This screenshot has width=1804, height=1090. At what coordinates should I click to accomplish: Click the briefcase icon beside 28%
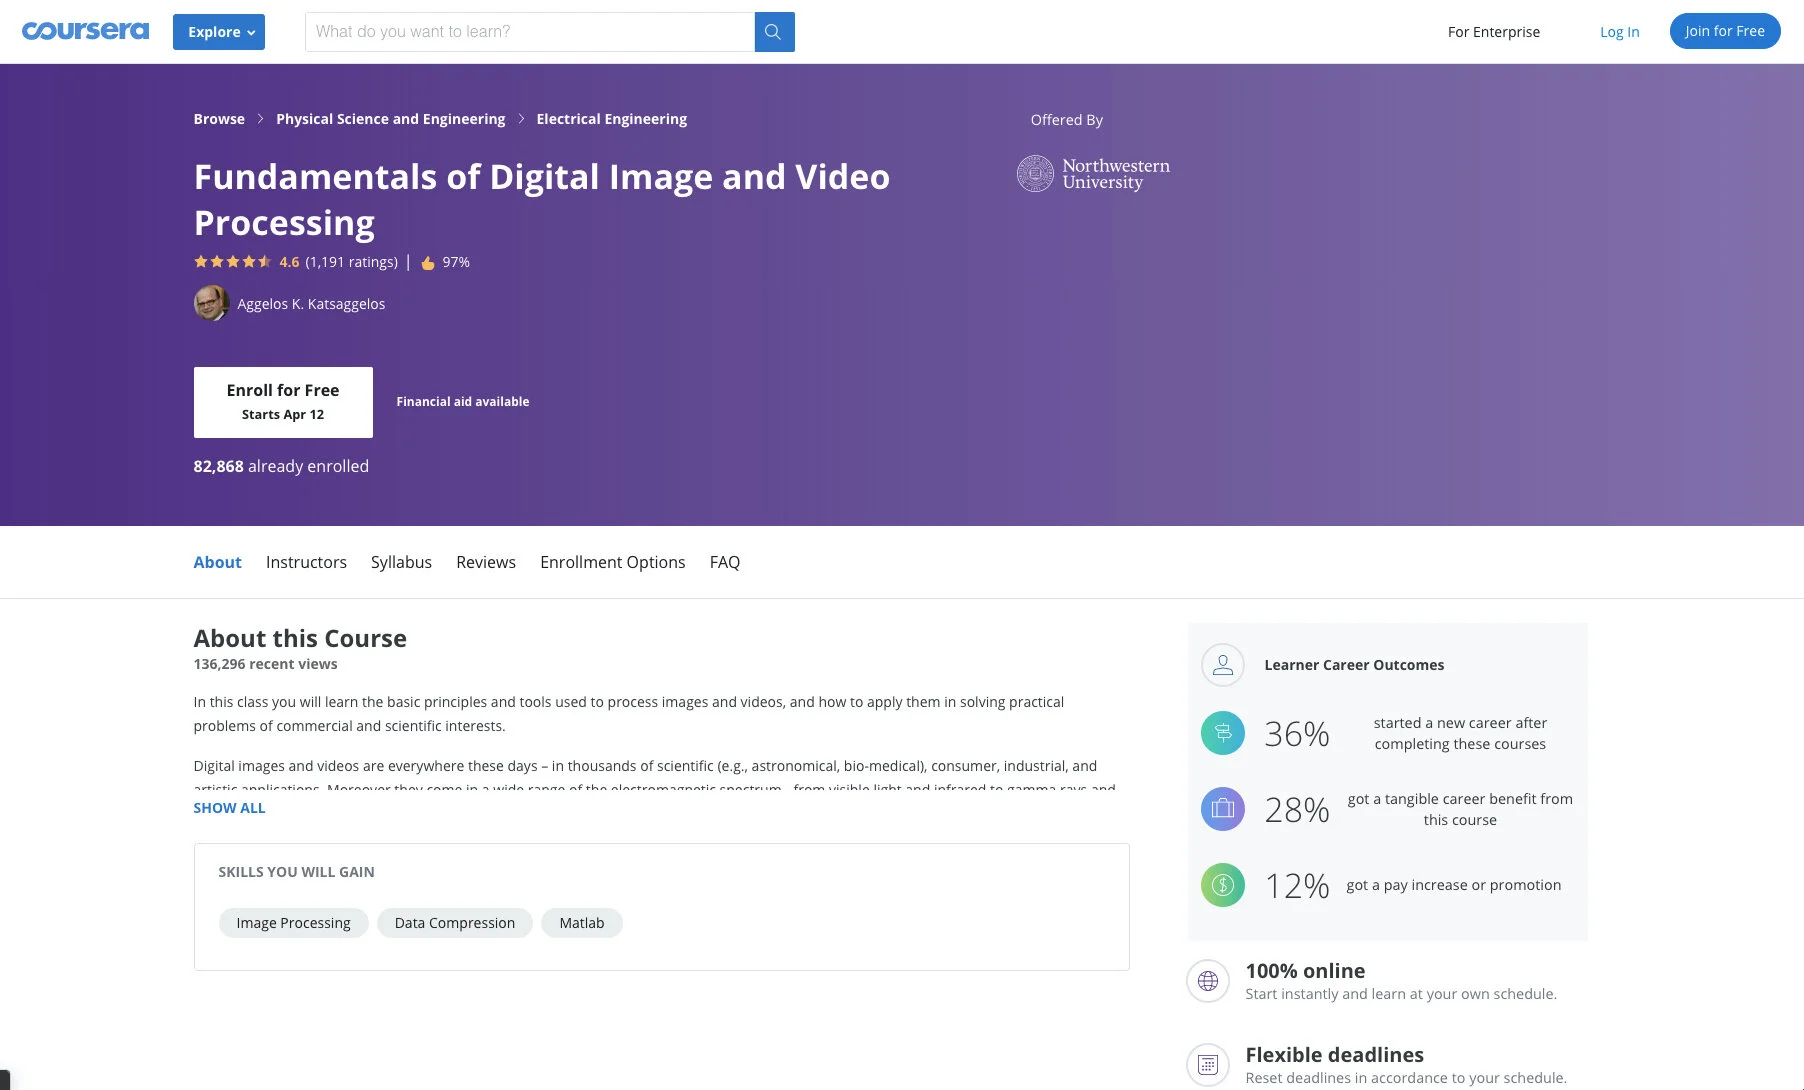pyautogui.click(x=1223, y=809)
